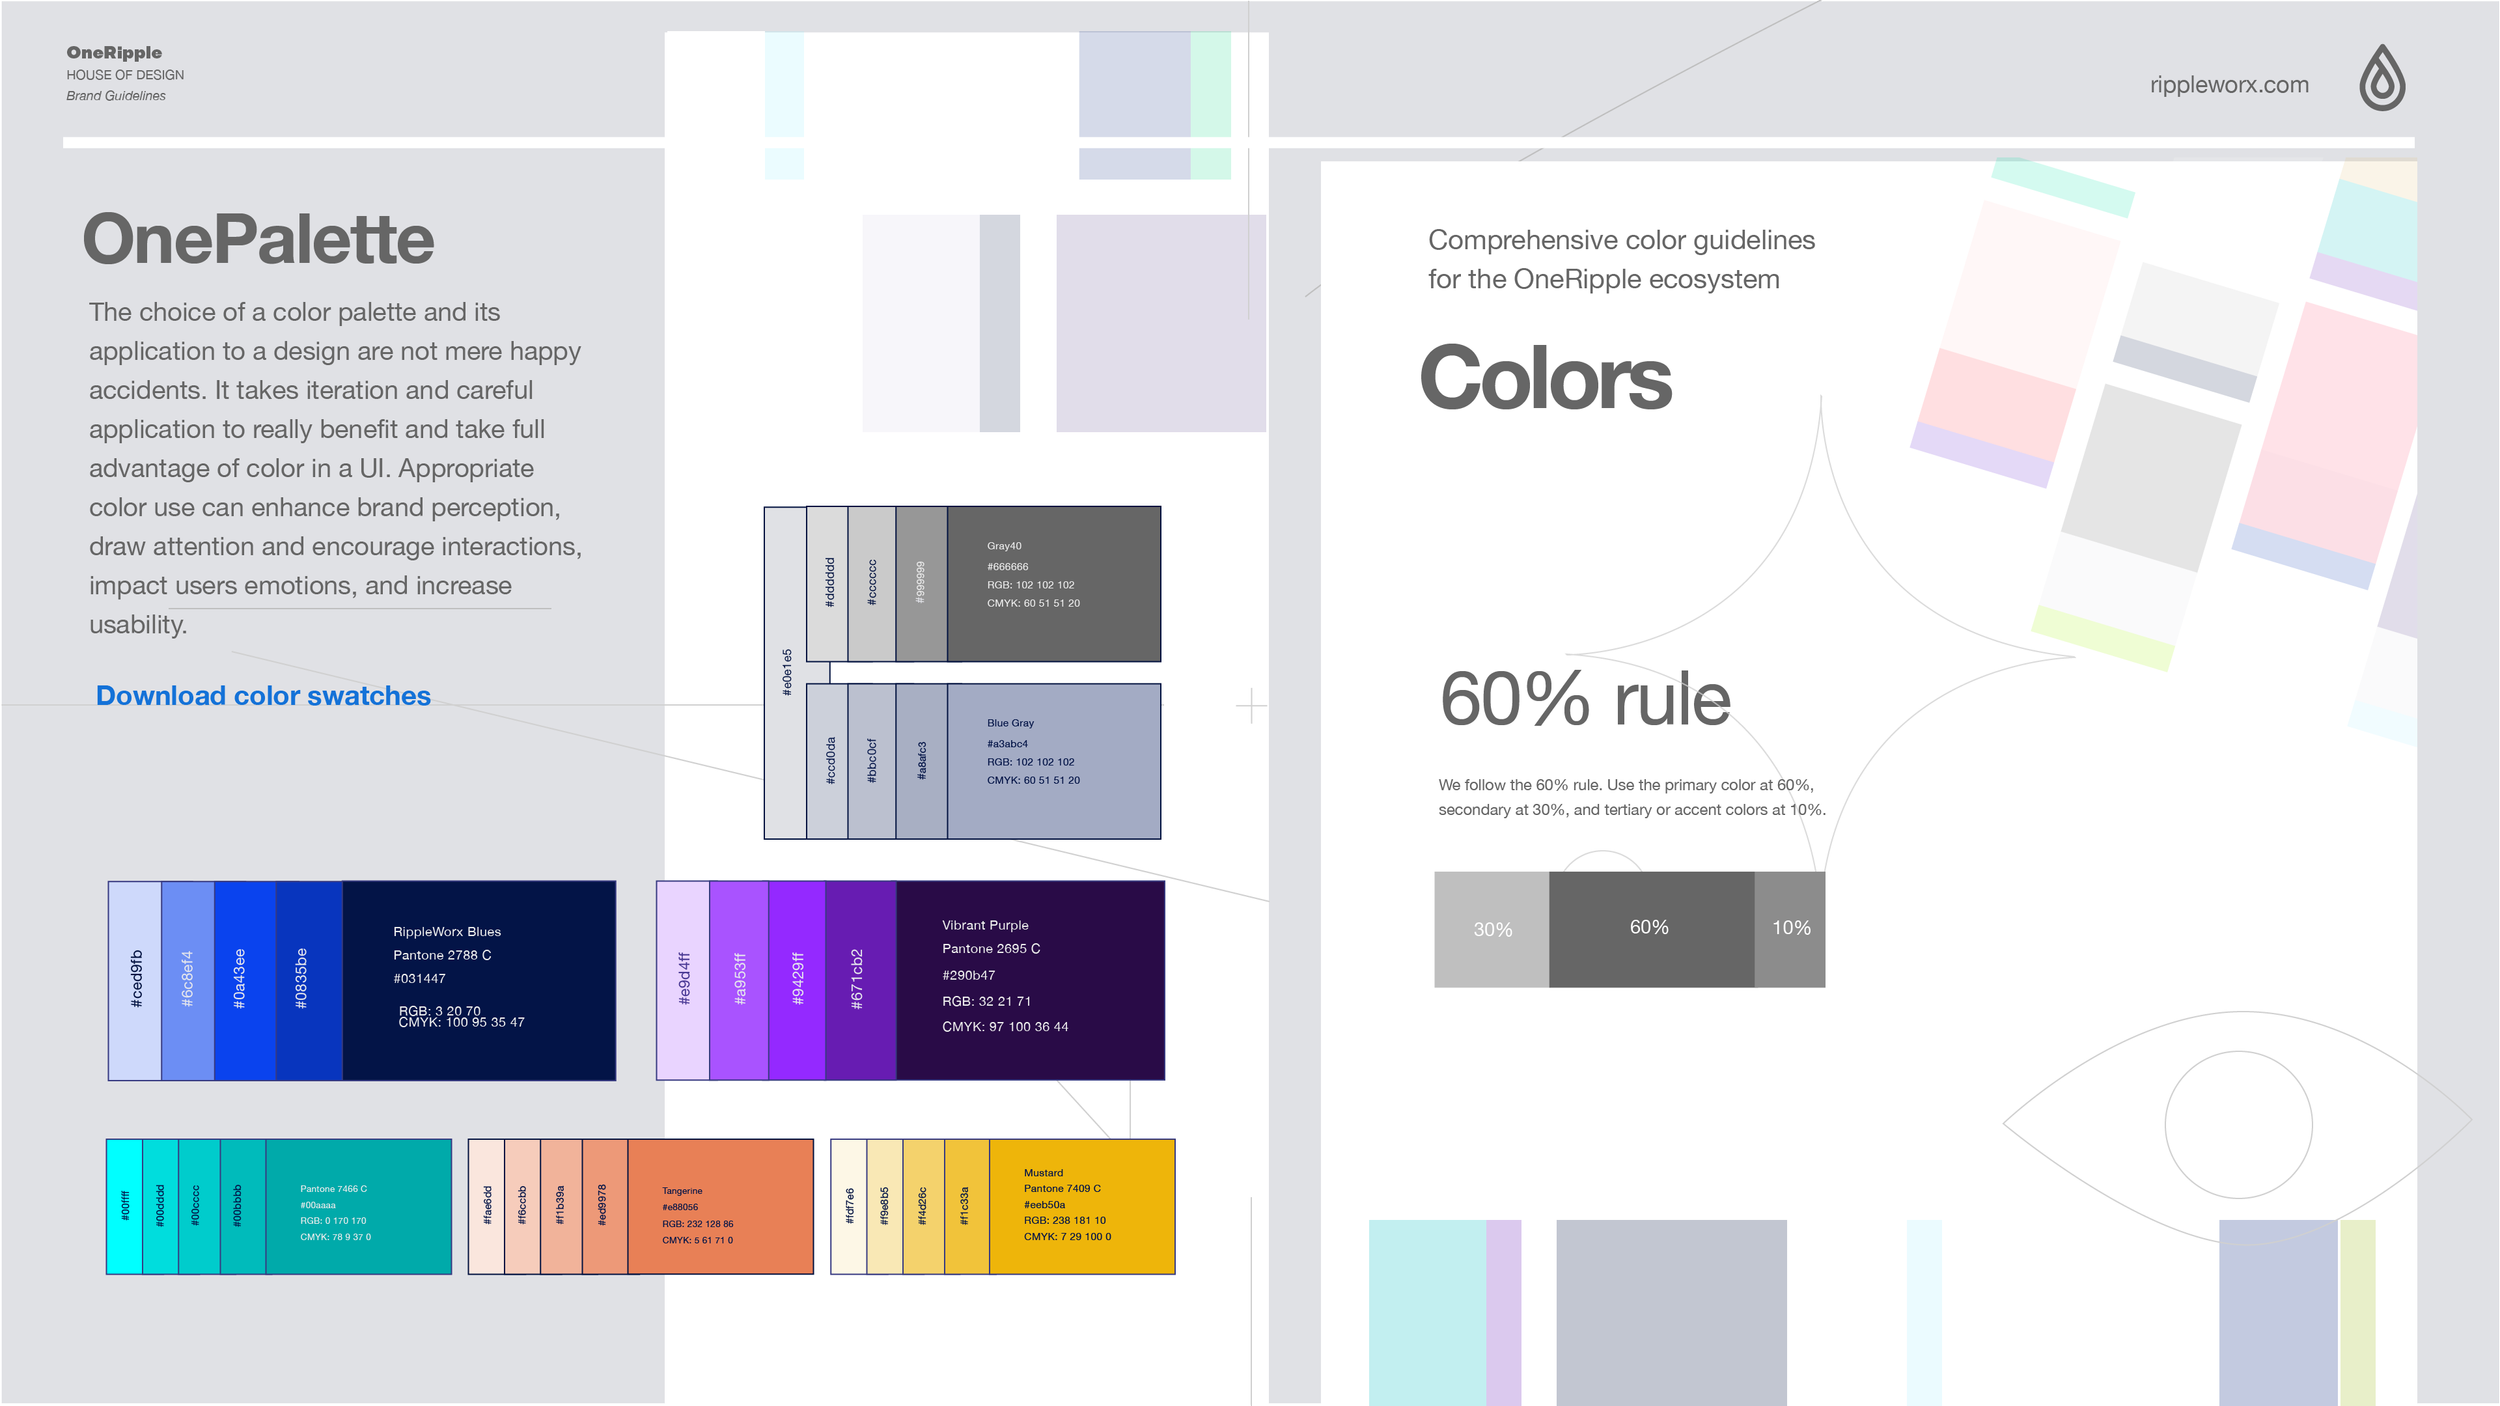2500x1406 pixels.
Task: Select the Tangerine #e88056 swatch
Action: click(x=721, y=1206)
